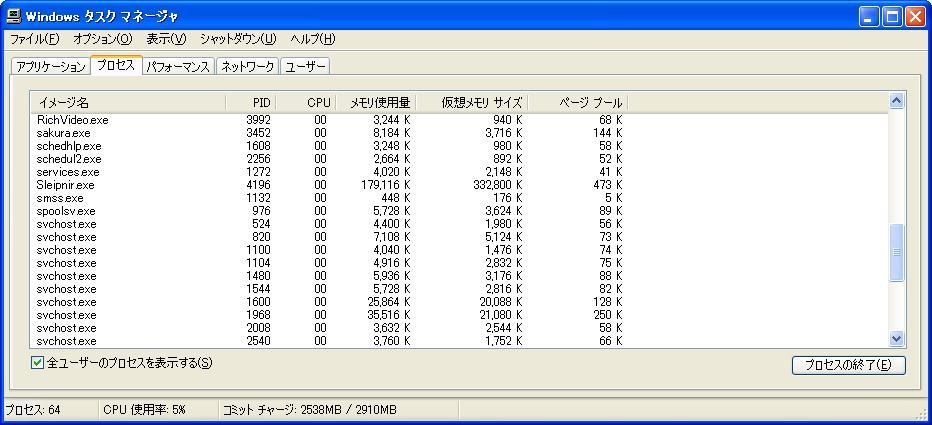Open the ユーザー tab
This screenshot has height=425, width=932.
305,67
